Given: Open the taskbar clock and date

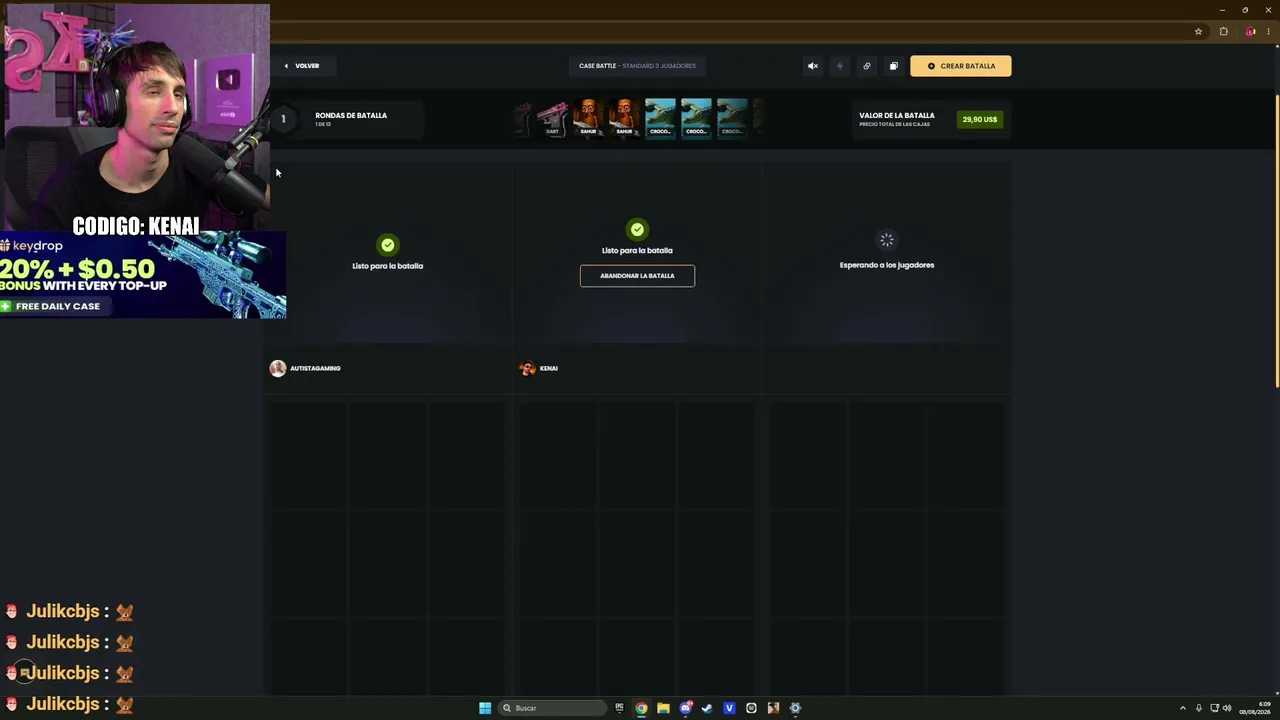Looking at the screenshot, I should pos(1255,708).
